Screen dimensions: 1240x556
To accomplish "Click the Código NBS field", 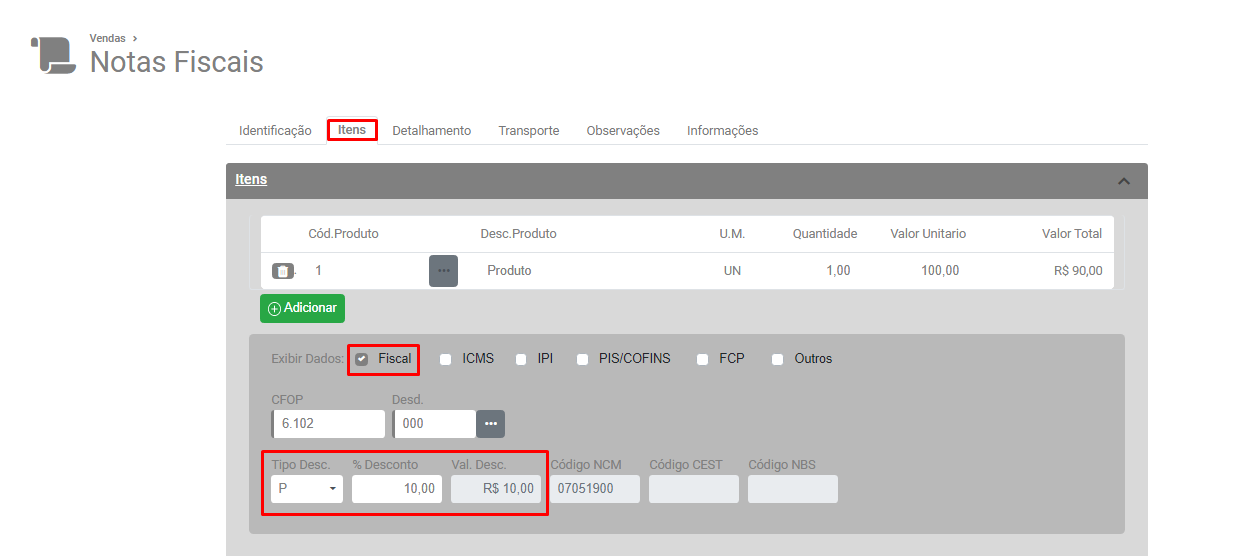I will (793, 489).
